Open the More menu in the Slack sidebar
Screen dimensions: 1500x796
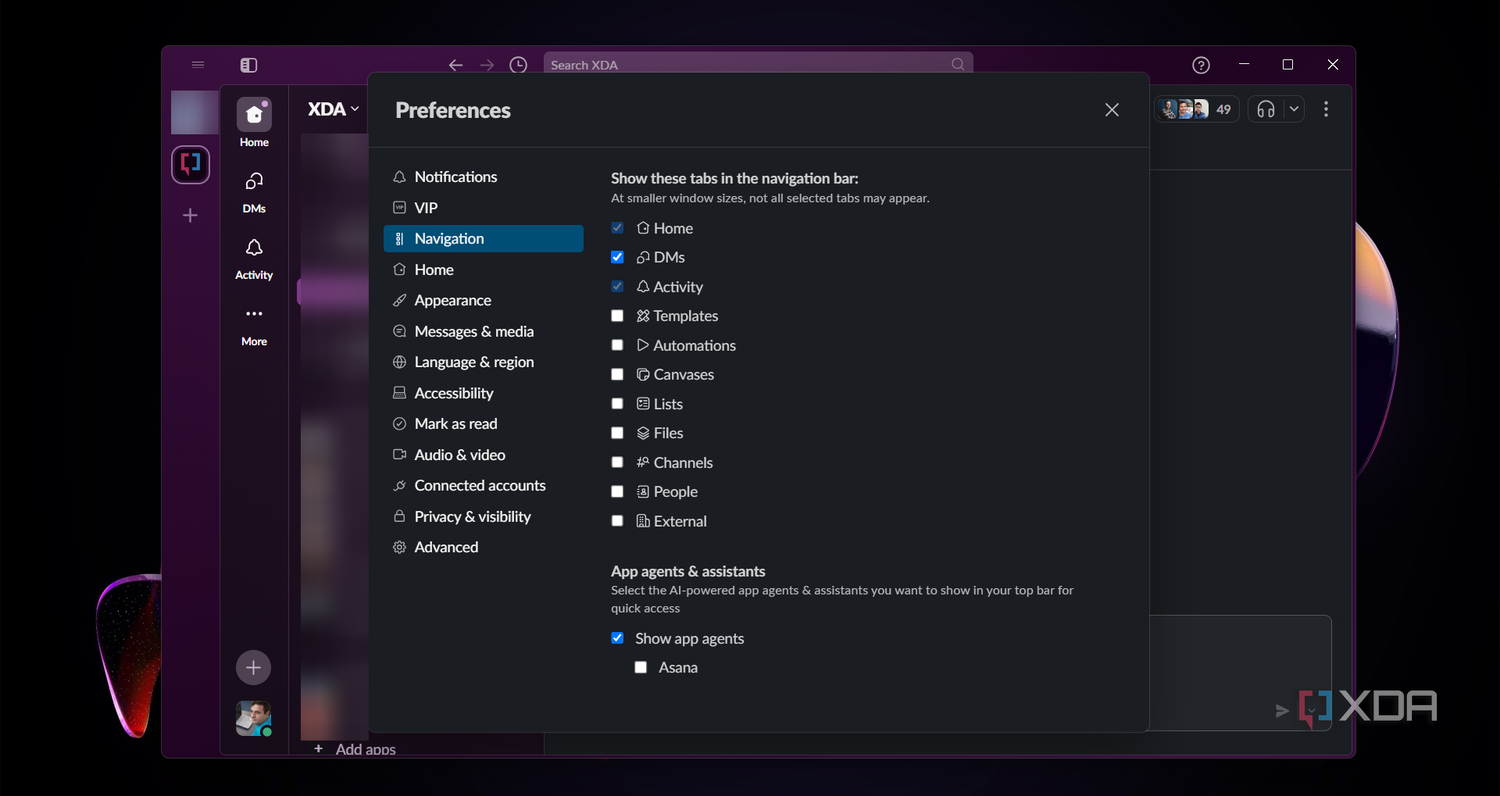254,324
